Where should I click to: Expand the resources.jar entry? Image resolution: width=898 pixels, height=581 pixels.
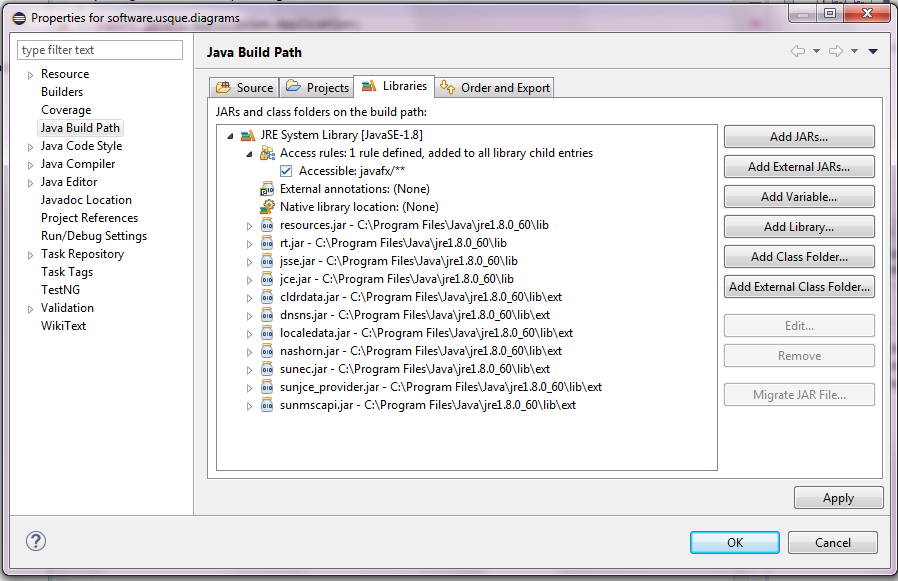coord(249,226)
